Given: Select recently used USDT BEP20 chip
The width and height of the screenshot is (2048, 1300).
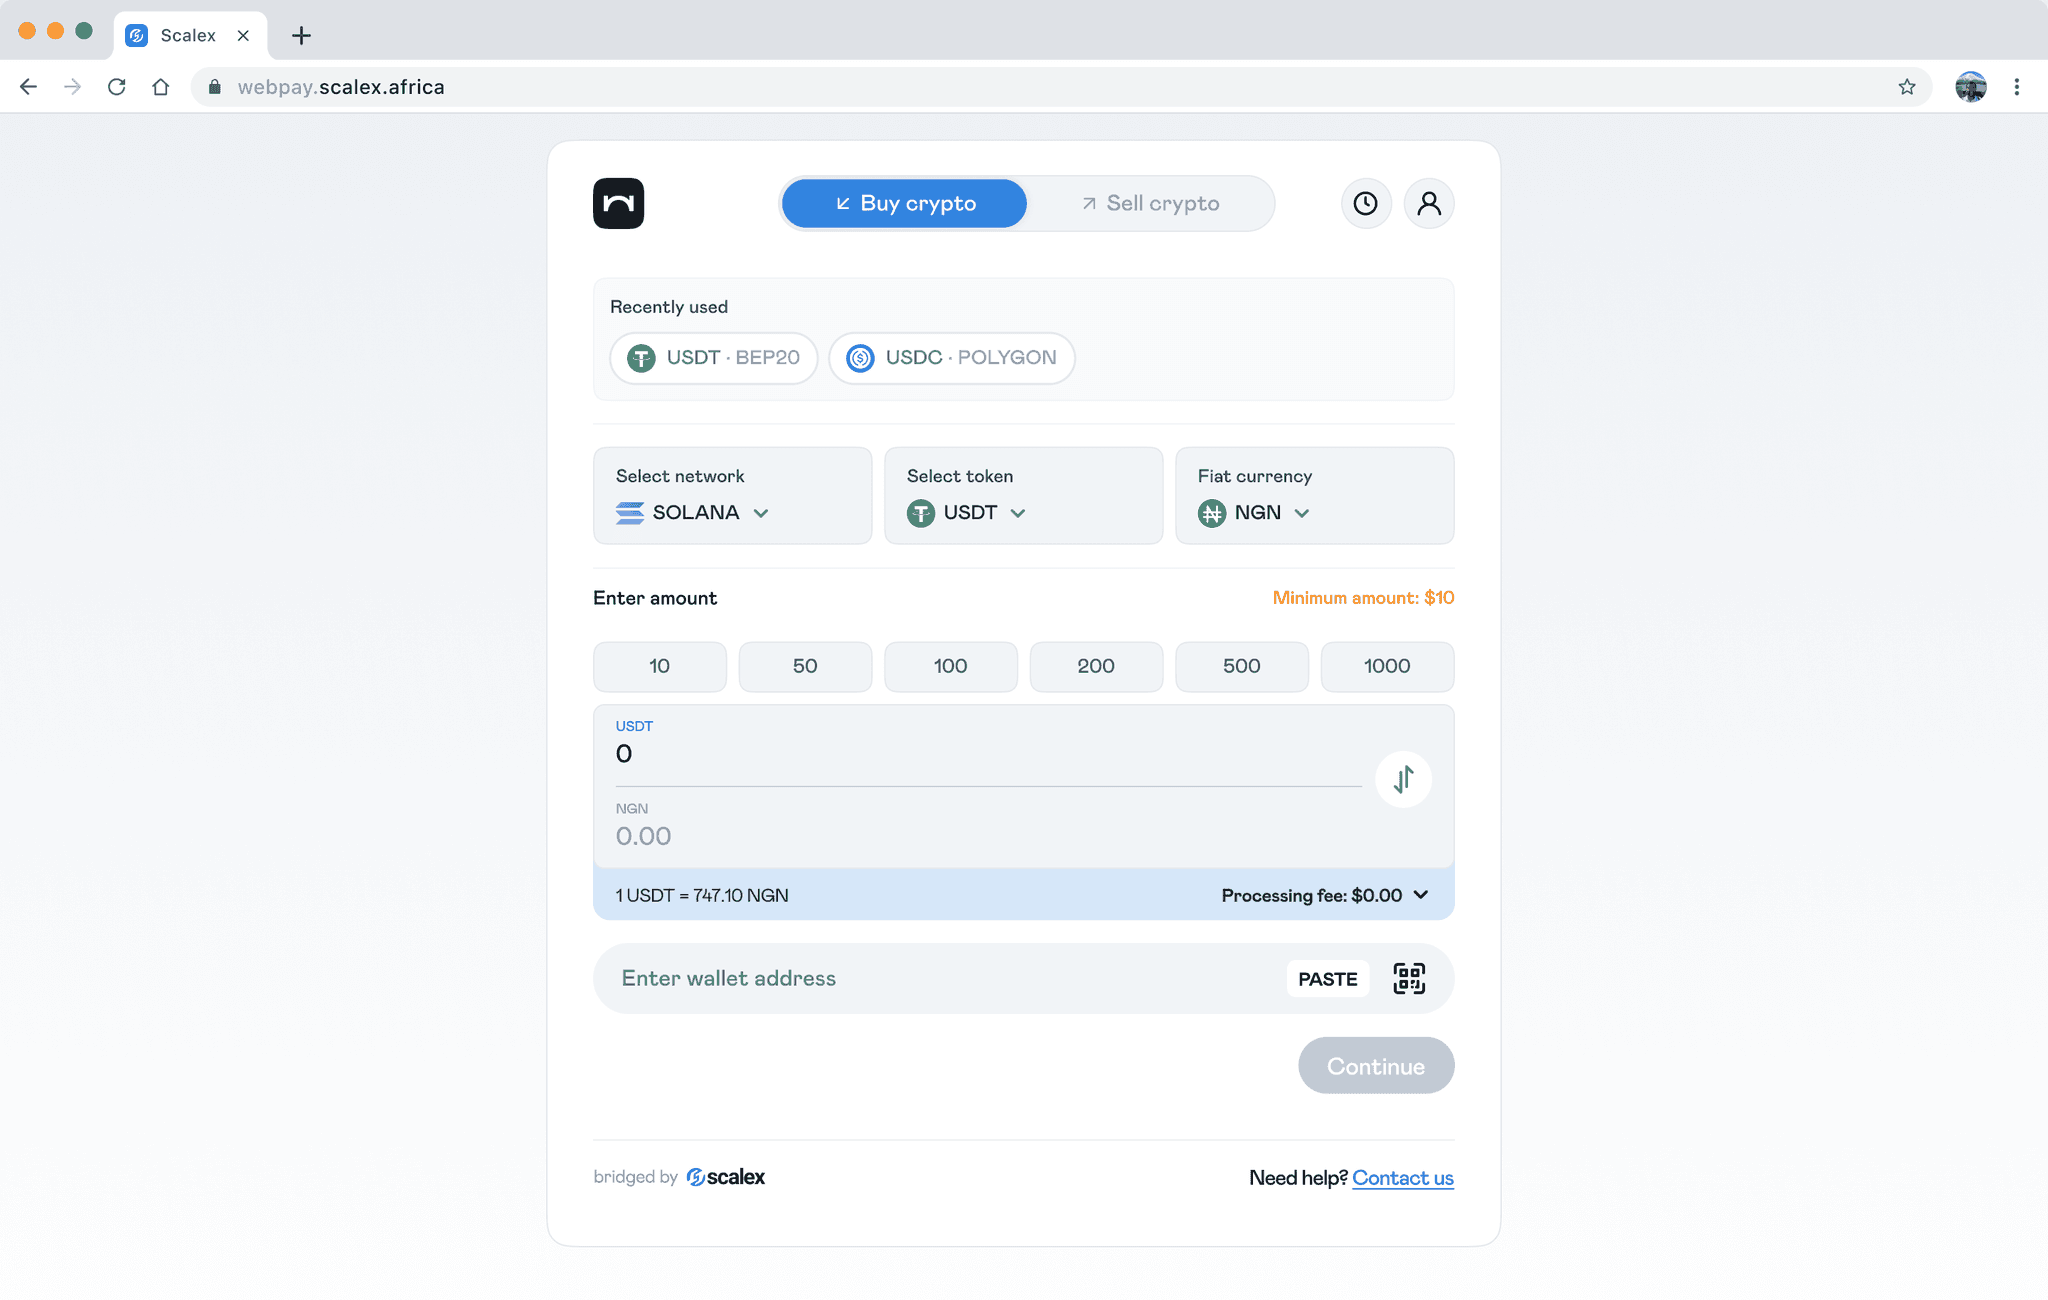Looking at the screenshot, I should (714, 358).
